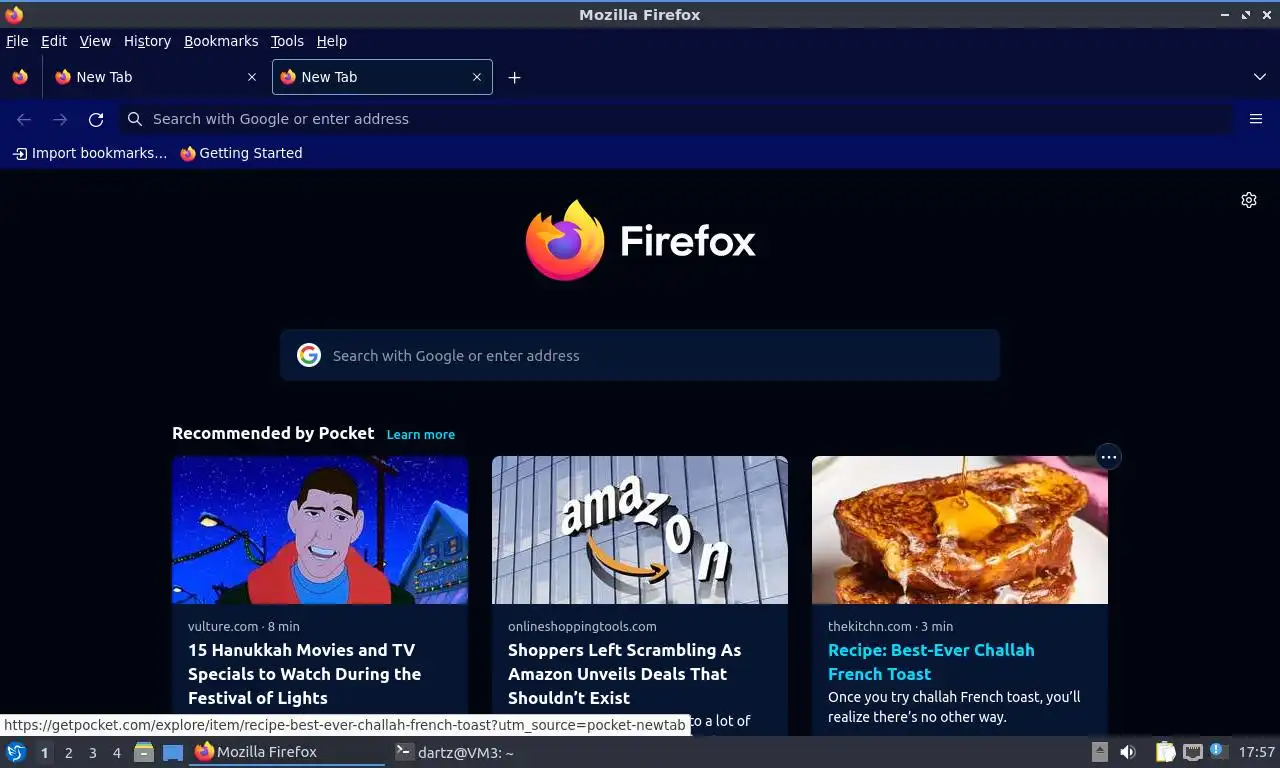Go back with the back arrow

(24, 119)
